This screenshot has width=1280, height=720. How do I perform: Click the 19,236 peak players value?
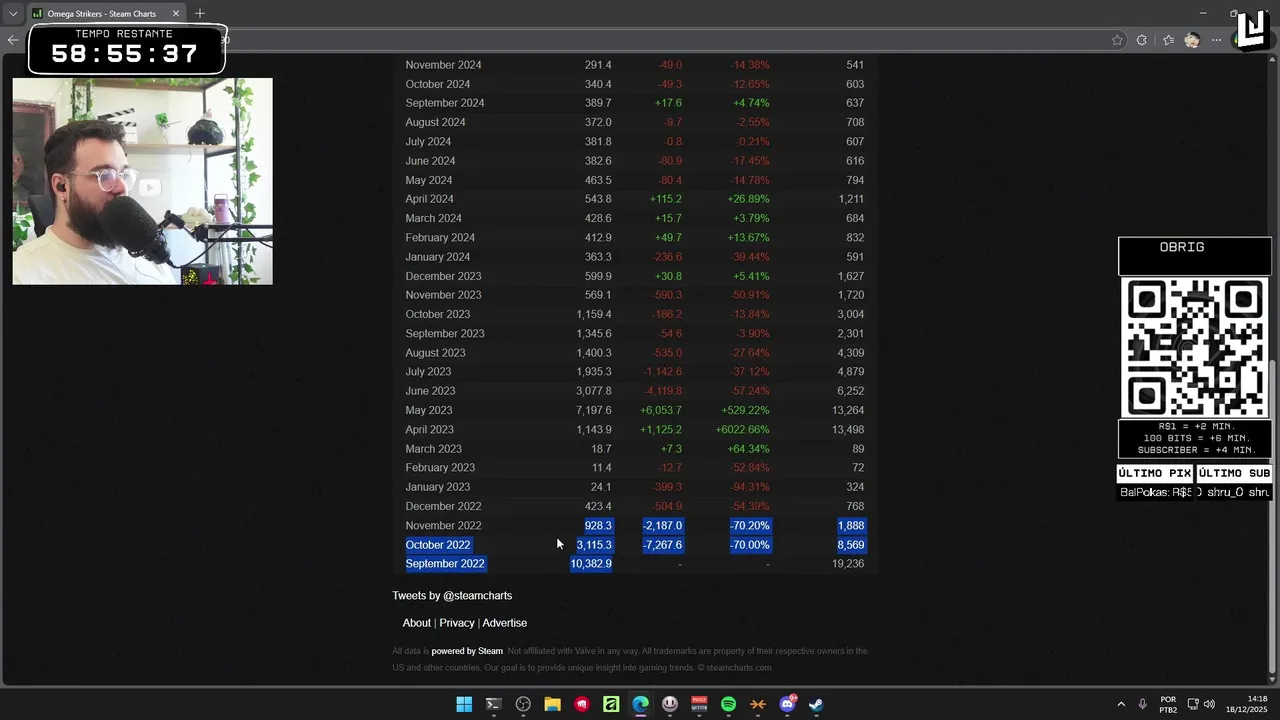(848, 564)
